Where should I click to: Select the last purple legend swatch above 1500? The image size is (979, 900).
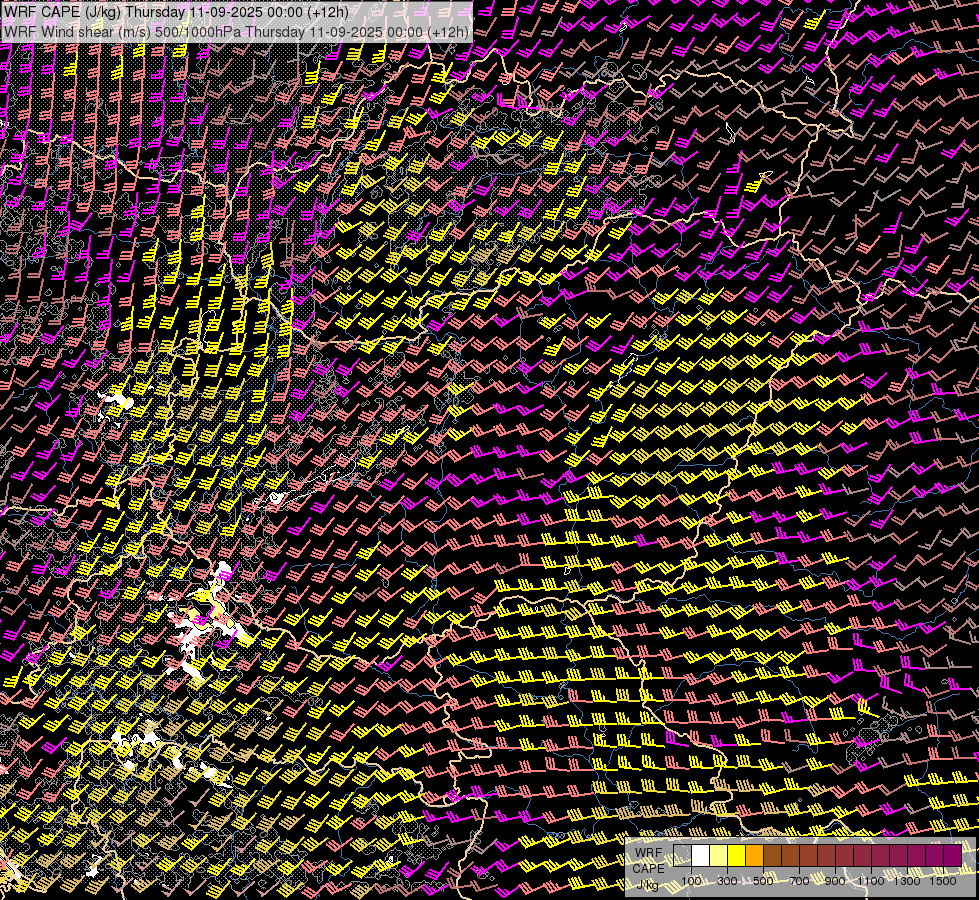[x=952, y=855]
